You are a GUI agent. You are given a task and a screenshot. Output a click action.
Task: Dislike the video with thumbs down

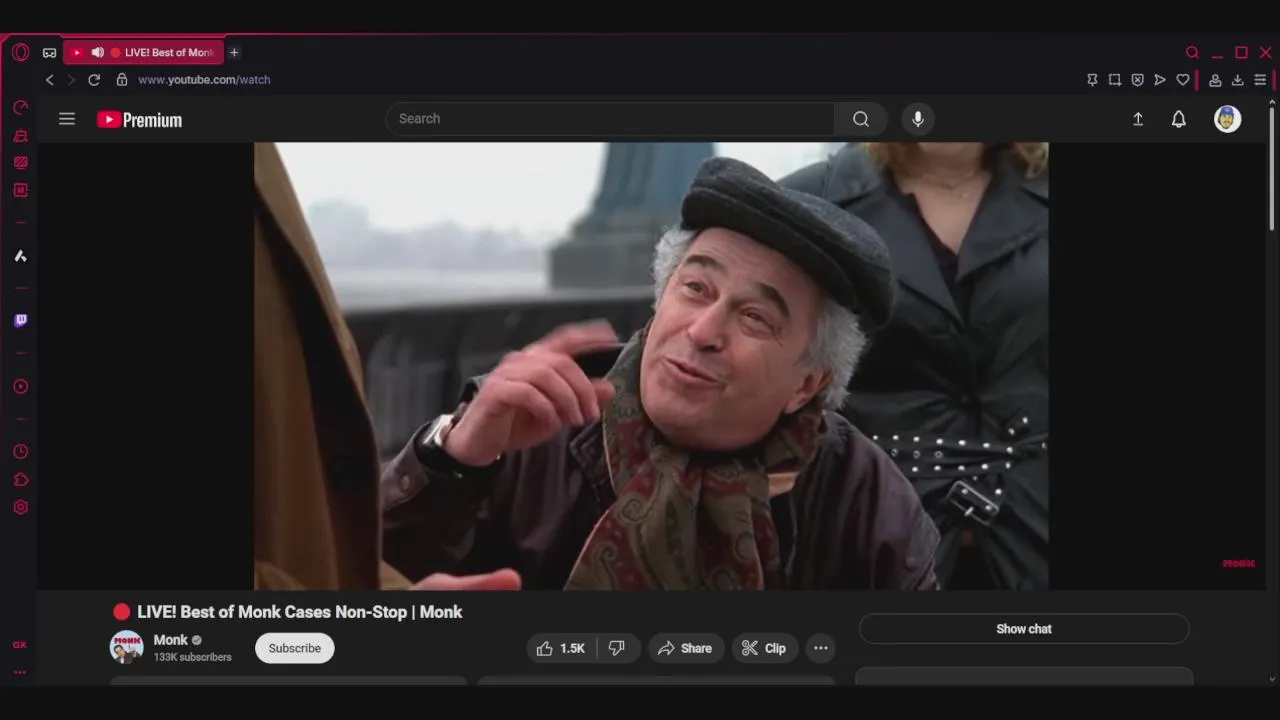(618, 648)
